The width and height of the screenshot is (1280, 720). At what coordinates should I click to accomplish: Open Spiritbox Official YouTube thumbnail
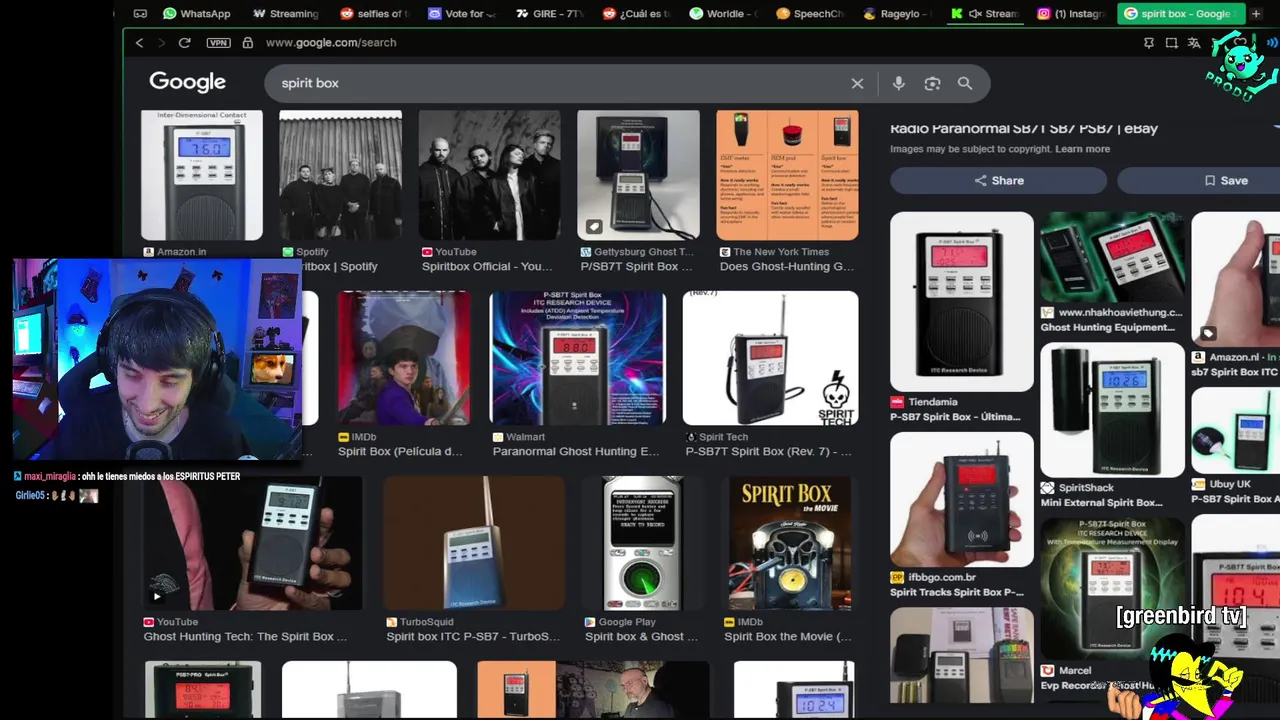(489, 175)
